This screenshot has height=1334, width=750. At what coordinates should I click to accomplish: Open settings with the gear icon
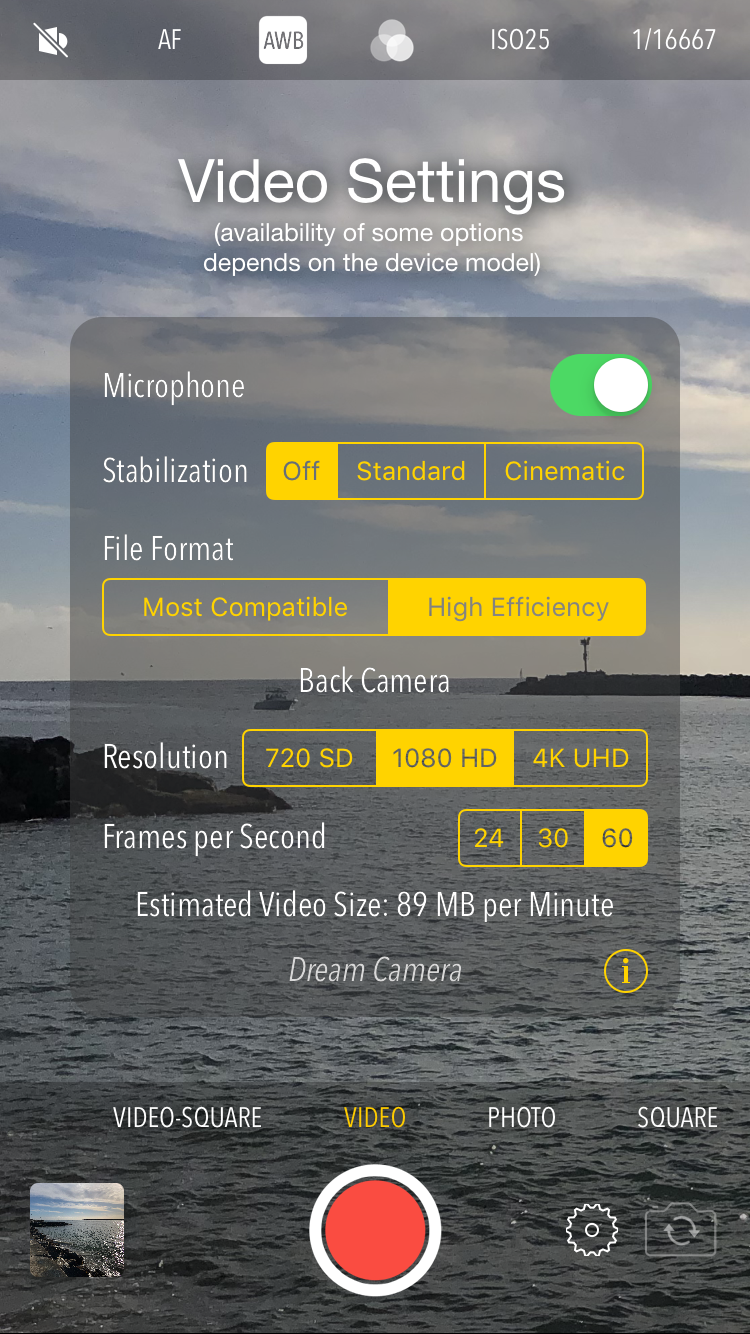point(592,1230)
